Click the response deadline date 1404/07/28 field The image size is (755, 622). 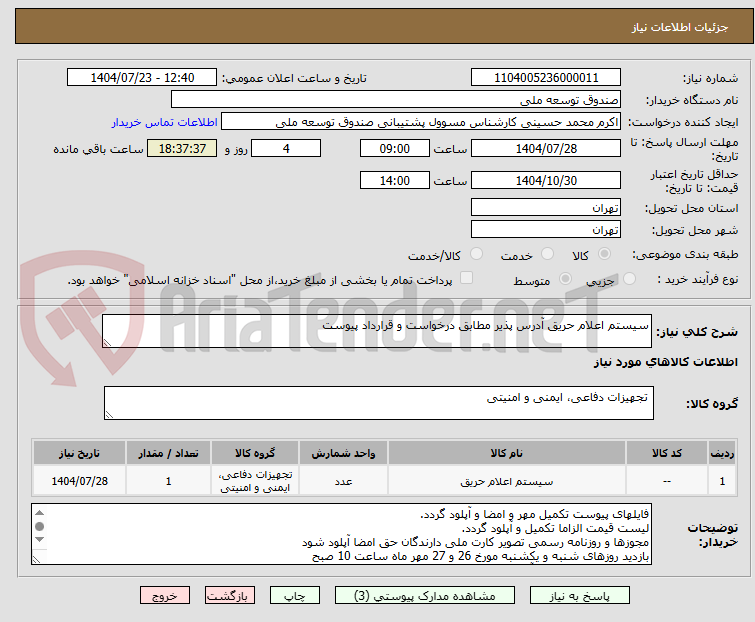click(x=546, y=148)
